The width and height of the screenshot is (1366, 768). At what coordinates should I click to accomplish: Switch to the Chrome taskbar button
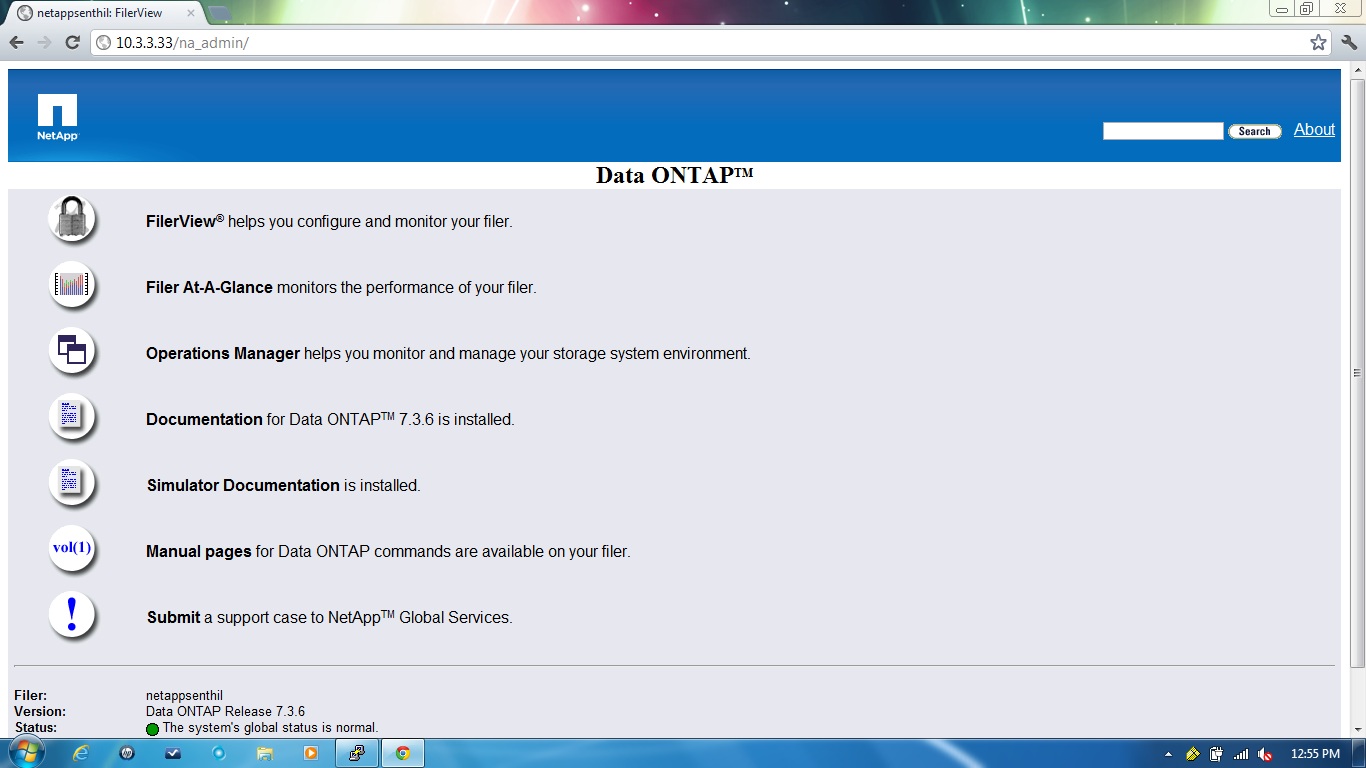(x=403, y=753)
